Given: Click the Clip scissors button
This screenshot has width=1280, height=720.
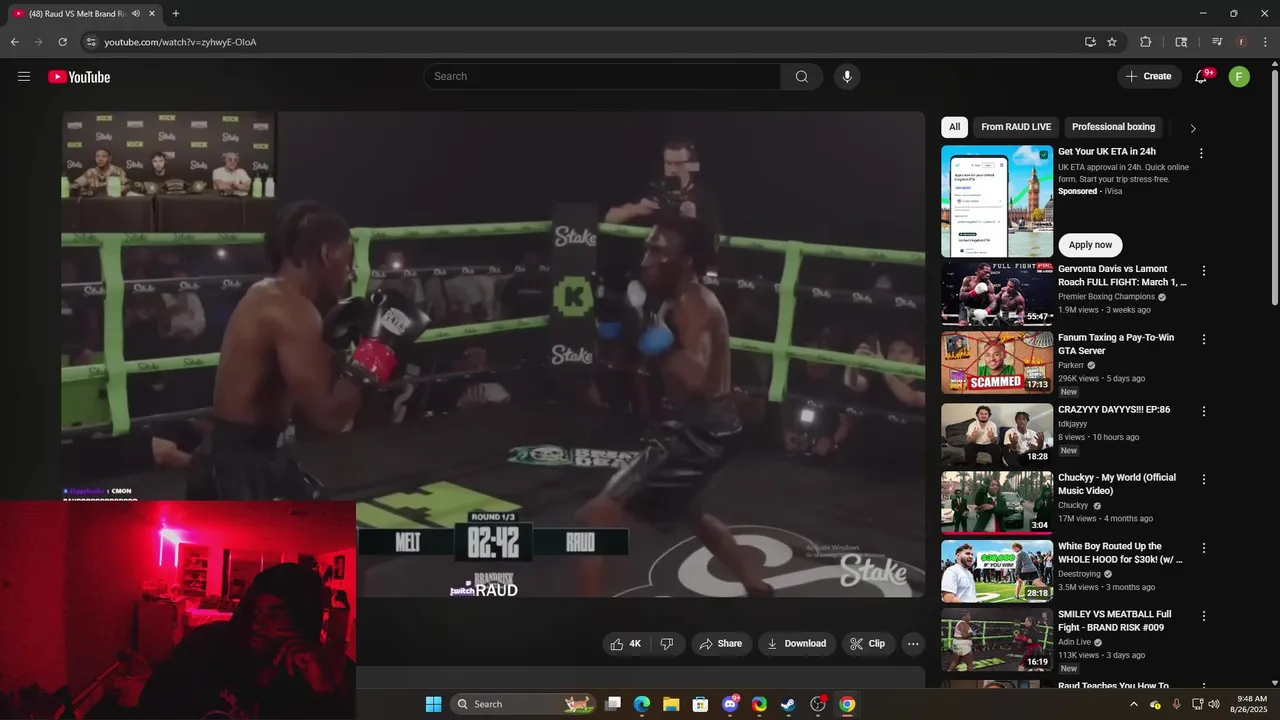Looking at the screenshot, I should tap(868, 644).
